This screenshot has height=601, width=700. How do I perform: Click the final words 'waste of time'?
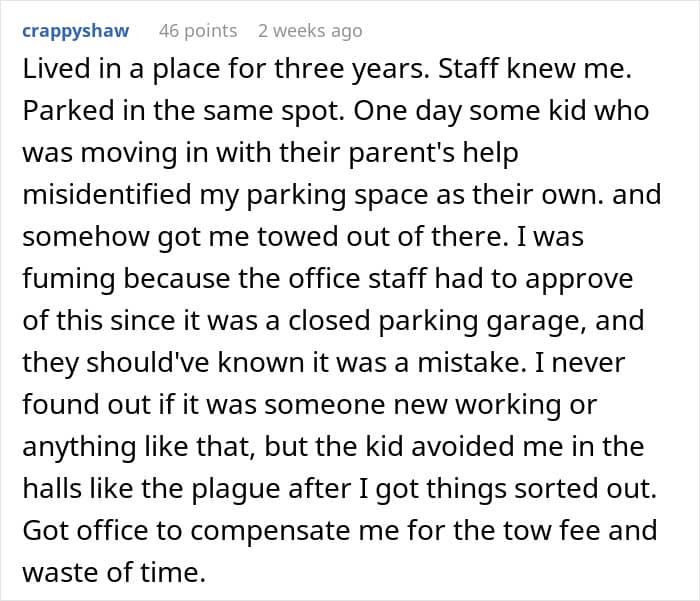(117, 572)
